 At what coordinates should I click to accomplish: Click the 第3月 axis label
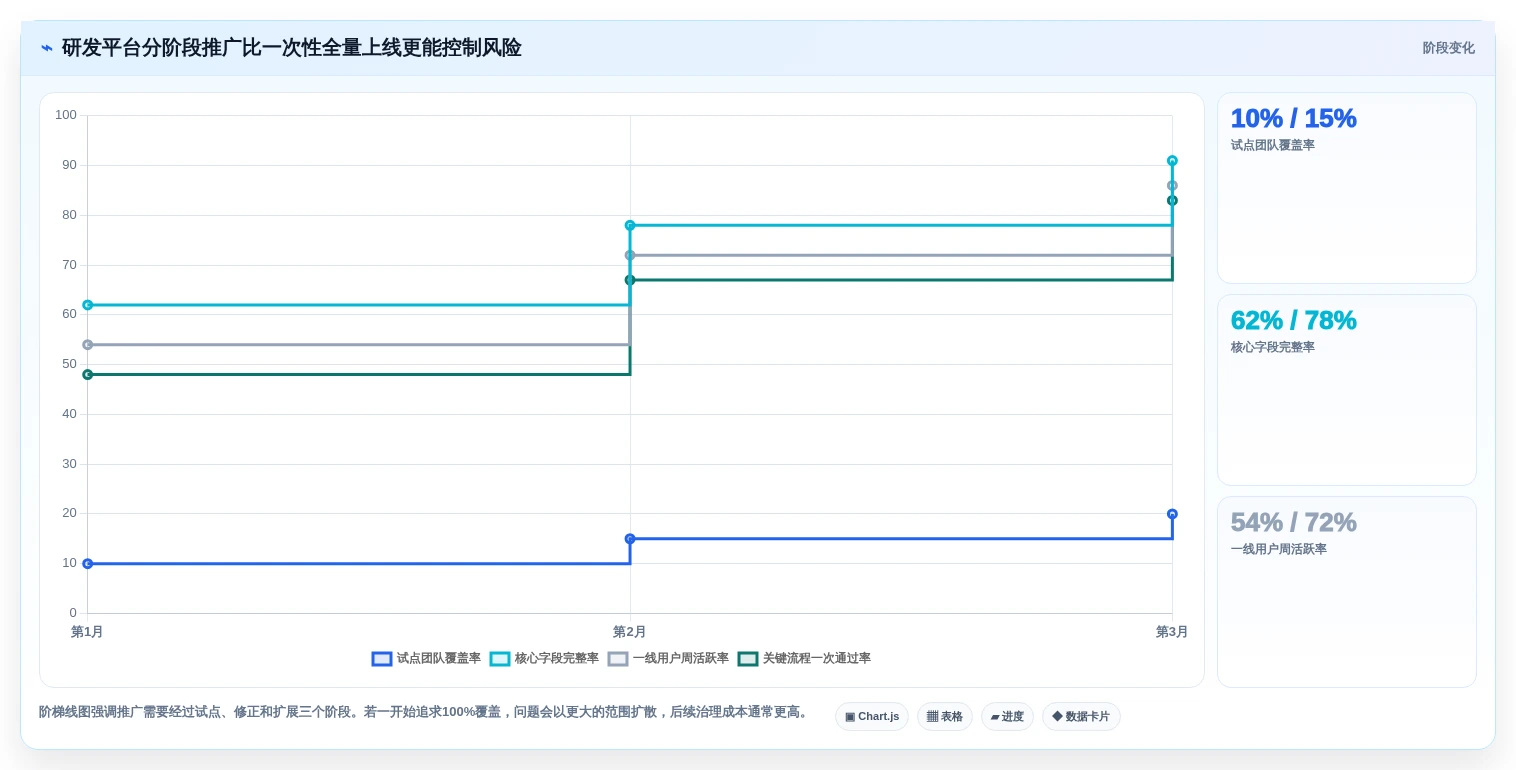pos(1172,632)
